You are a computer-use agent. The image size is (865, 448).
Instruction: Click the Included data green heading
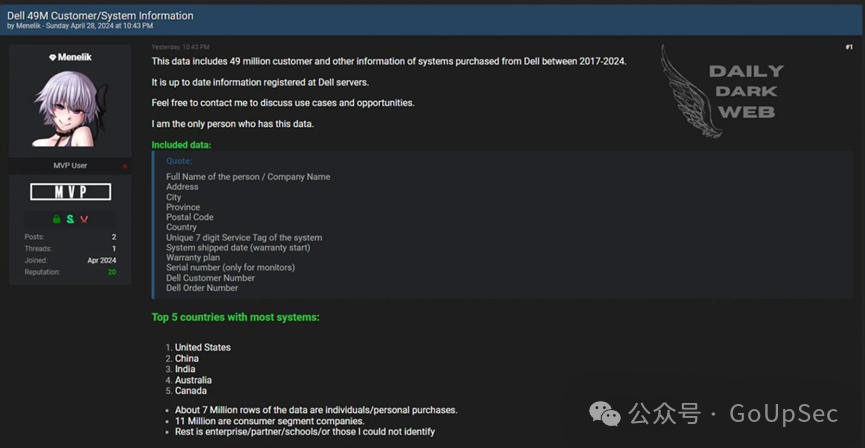point(181,145)
